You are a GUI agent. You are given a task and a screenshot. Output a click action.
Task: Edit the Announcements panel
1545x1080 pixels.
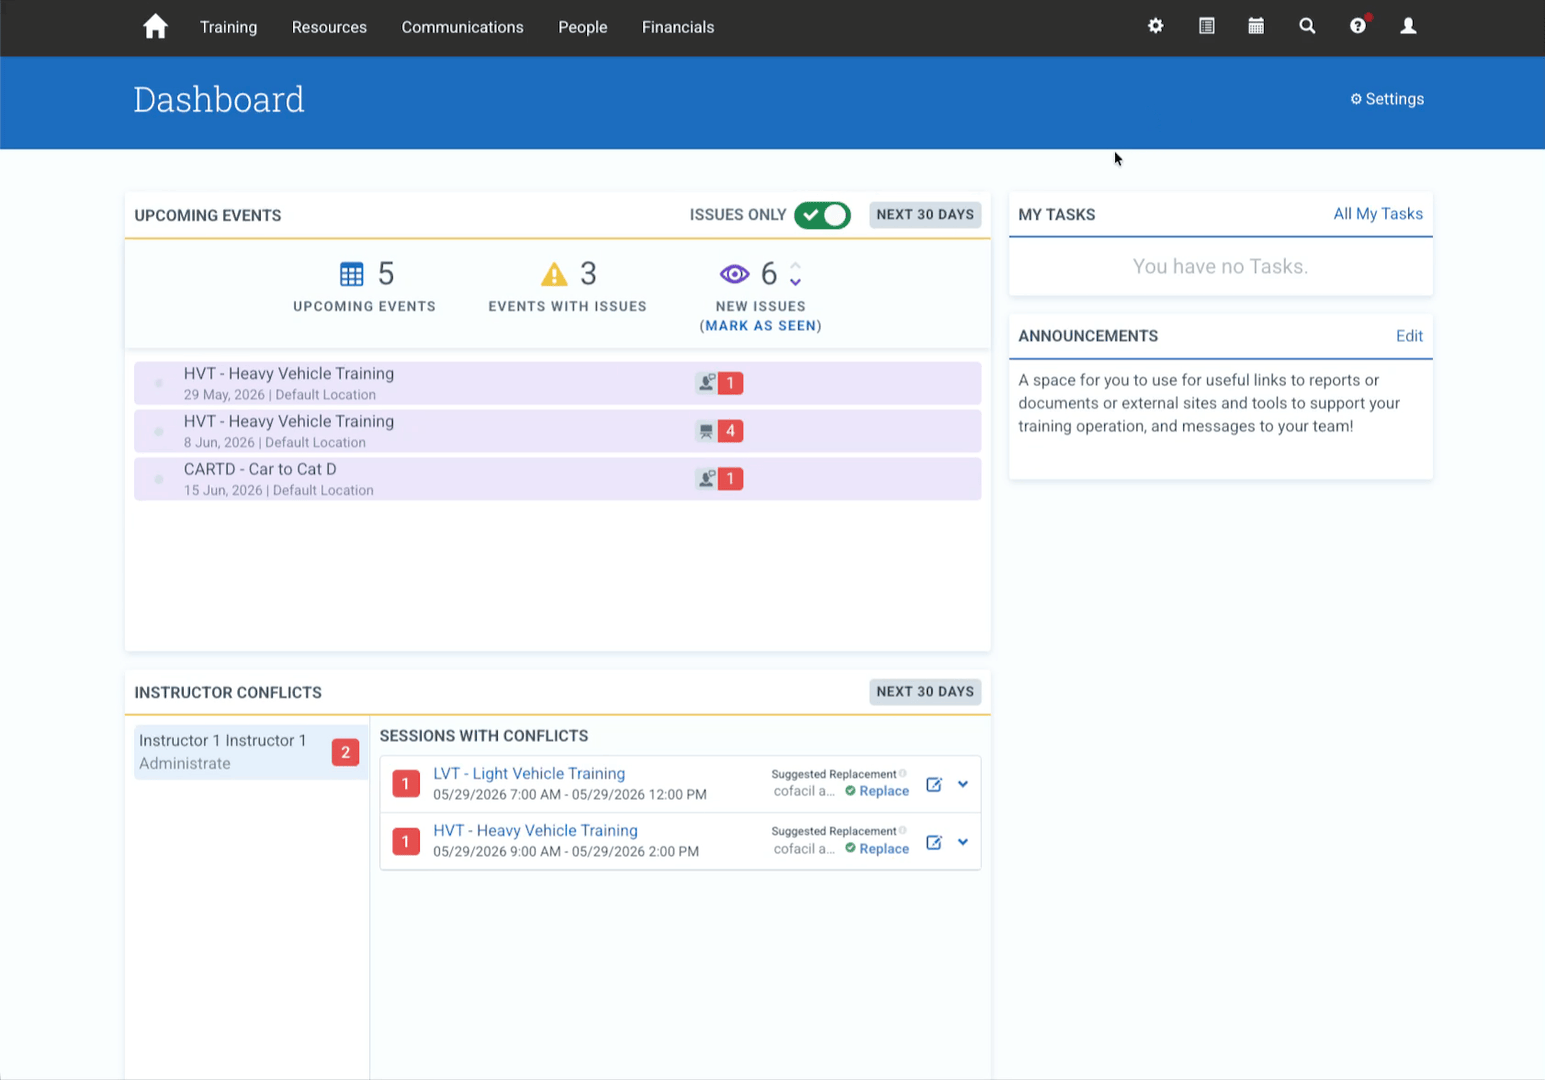tap(1409, 336)
